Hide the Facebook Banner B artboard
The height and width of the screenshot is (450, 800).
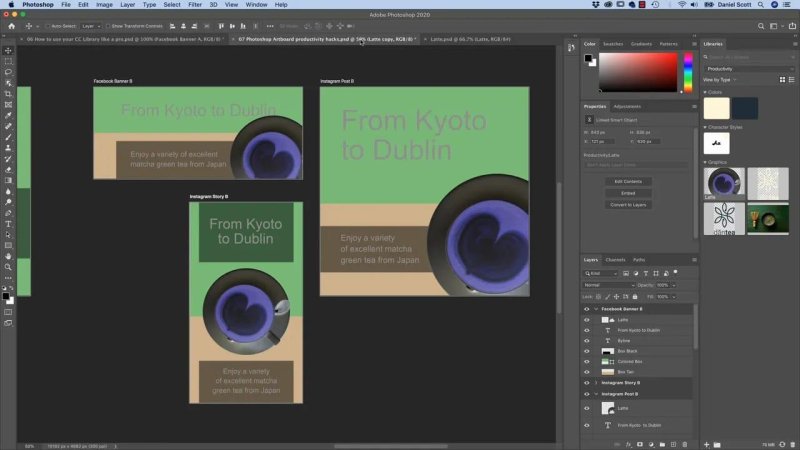pyautogui.click(x=586, y=309)
